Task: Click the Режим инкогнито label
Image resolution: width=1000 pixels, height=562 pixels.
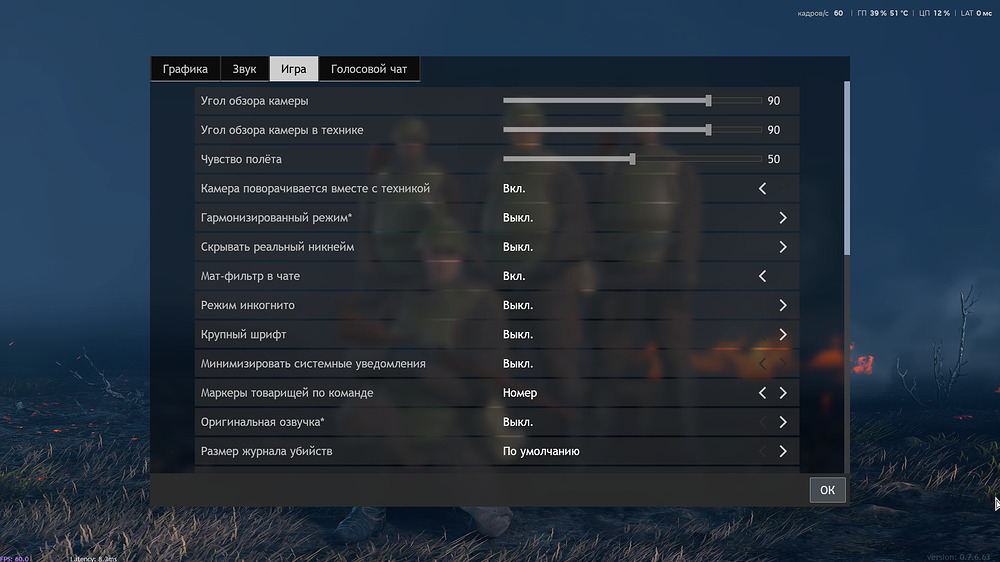Action: [247, 306]
